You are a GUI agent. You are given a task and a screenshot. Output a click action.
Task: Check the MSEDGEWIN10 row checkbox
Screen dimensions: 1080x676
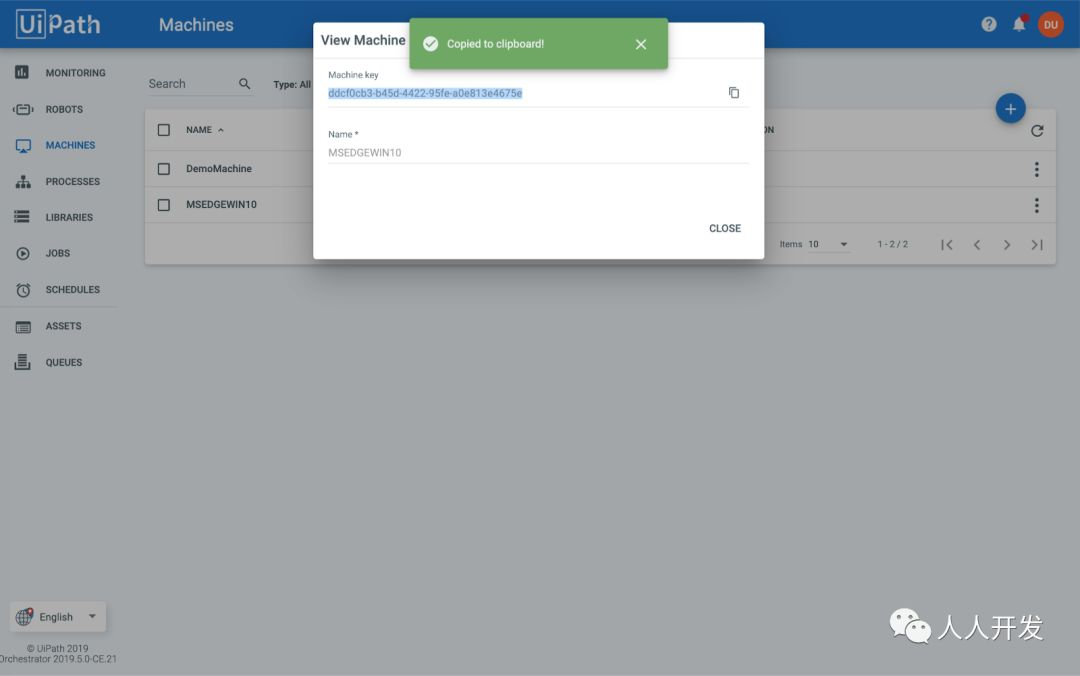click(163, 205)
